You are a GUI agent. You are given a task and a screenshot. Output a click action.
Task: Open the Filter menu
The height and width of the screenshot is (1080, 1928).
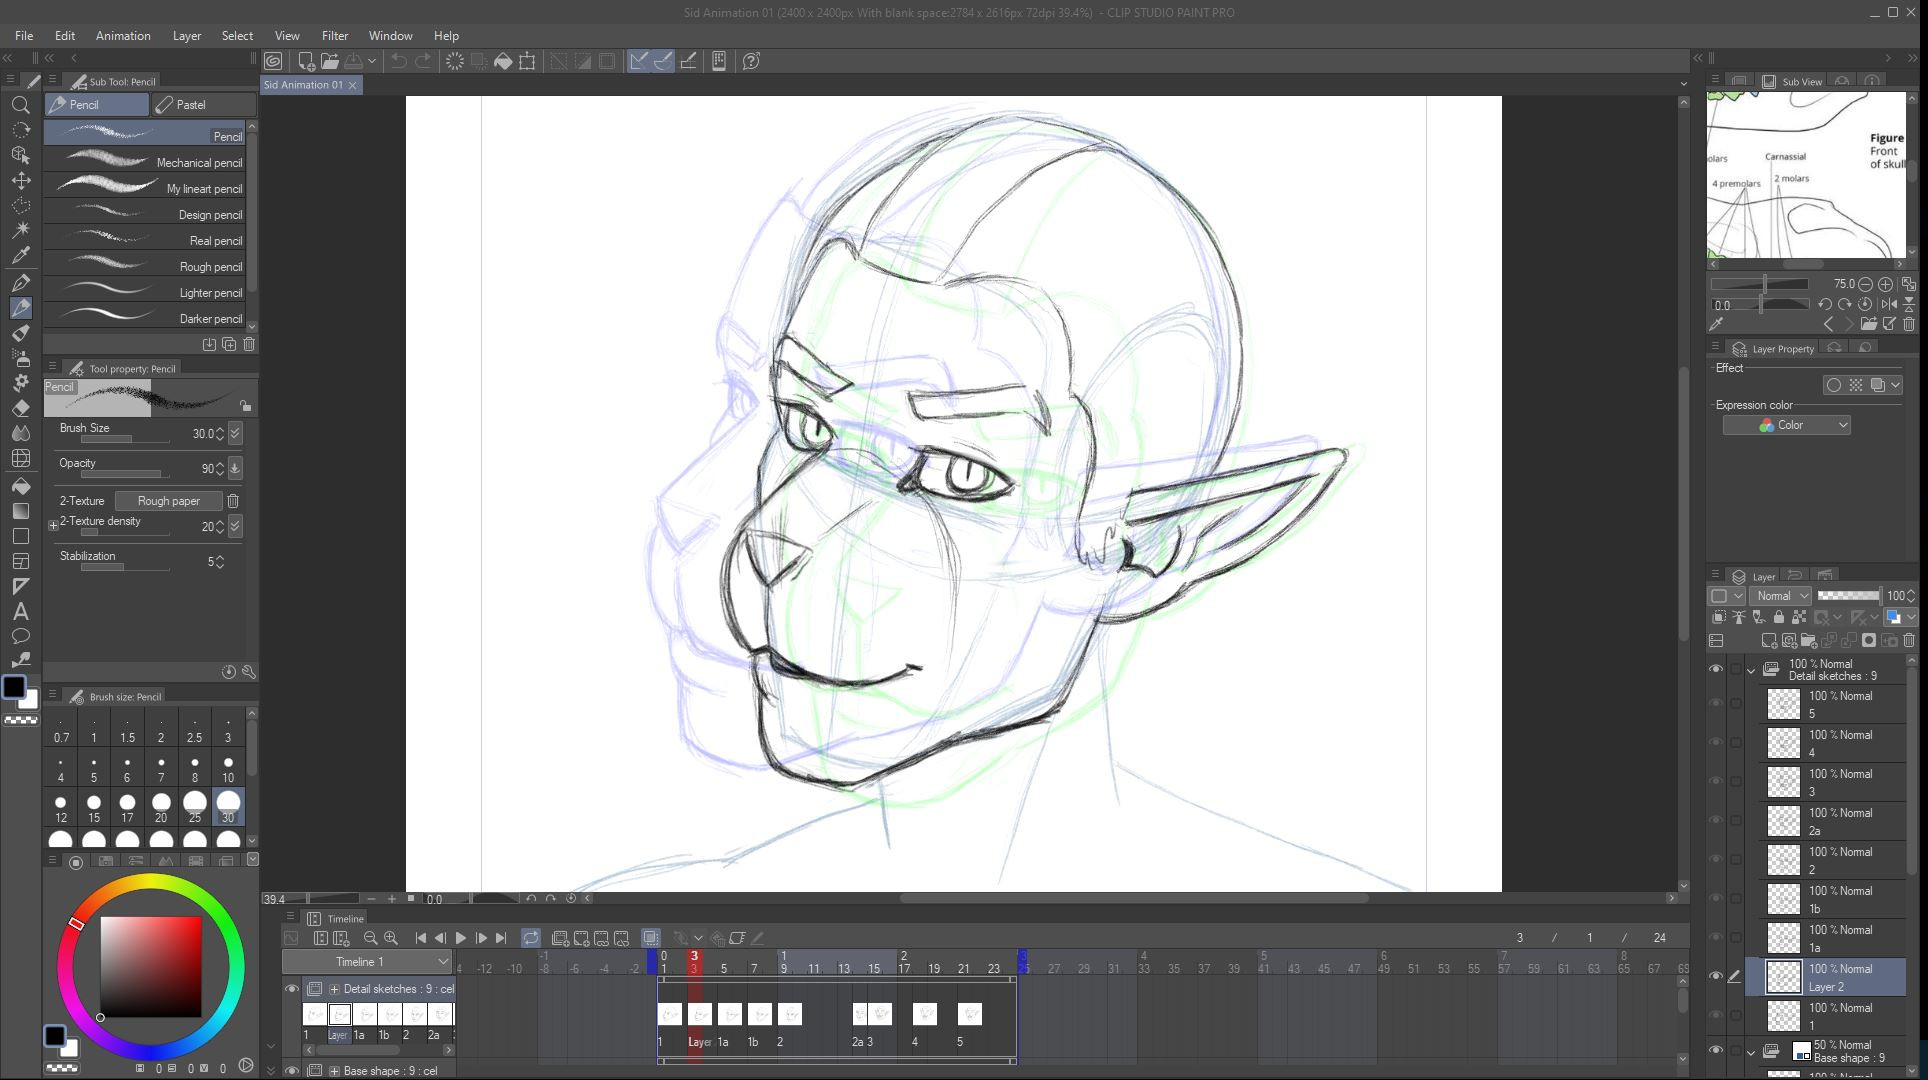pos(335,35)
